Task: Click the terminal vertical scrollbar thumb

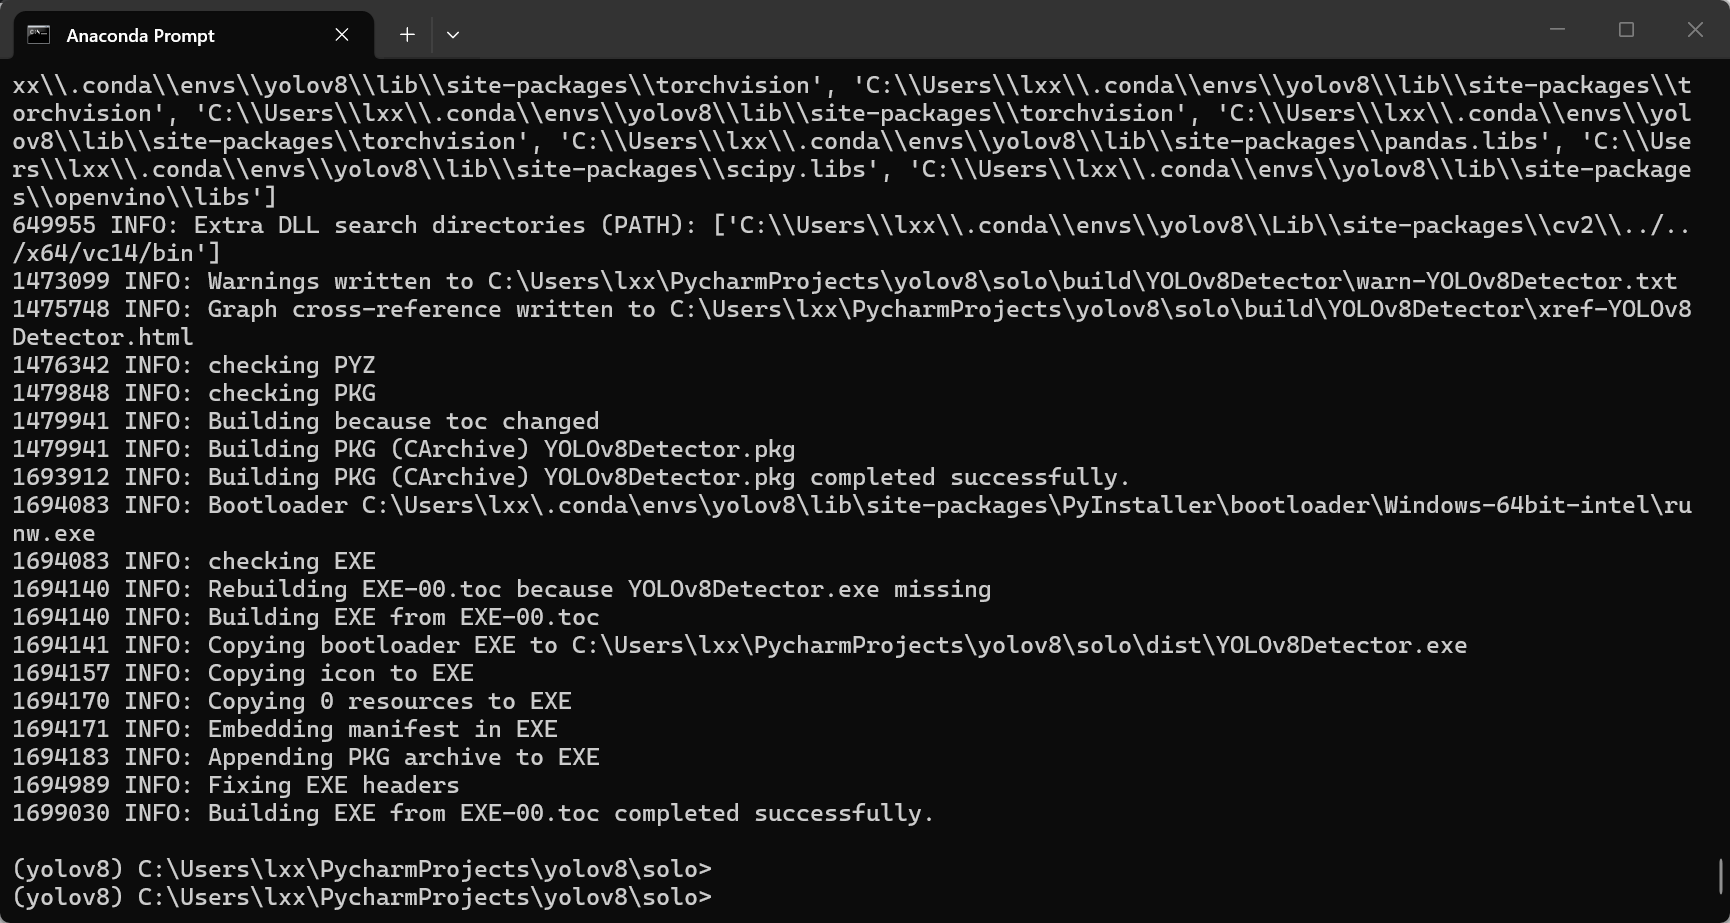Action: [1720, 877]
